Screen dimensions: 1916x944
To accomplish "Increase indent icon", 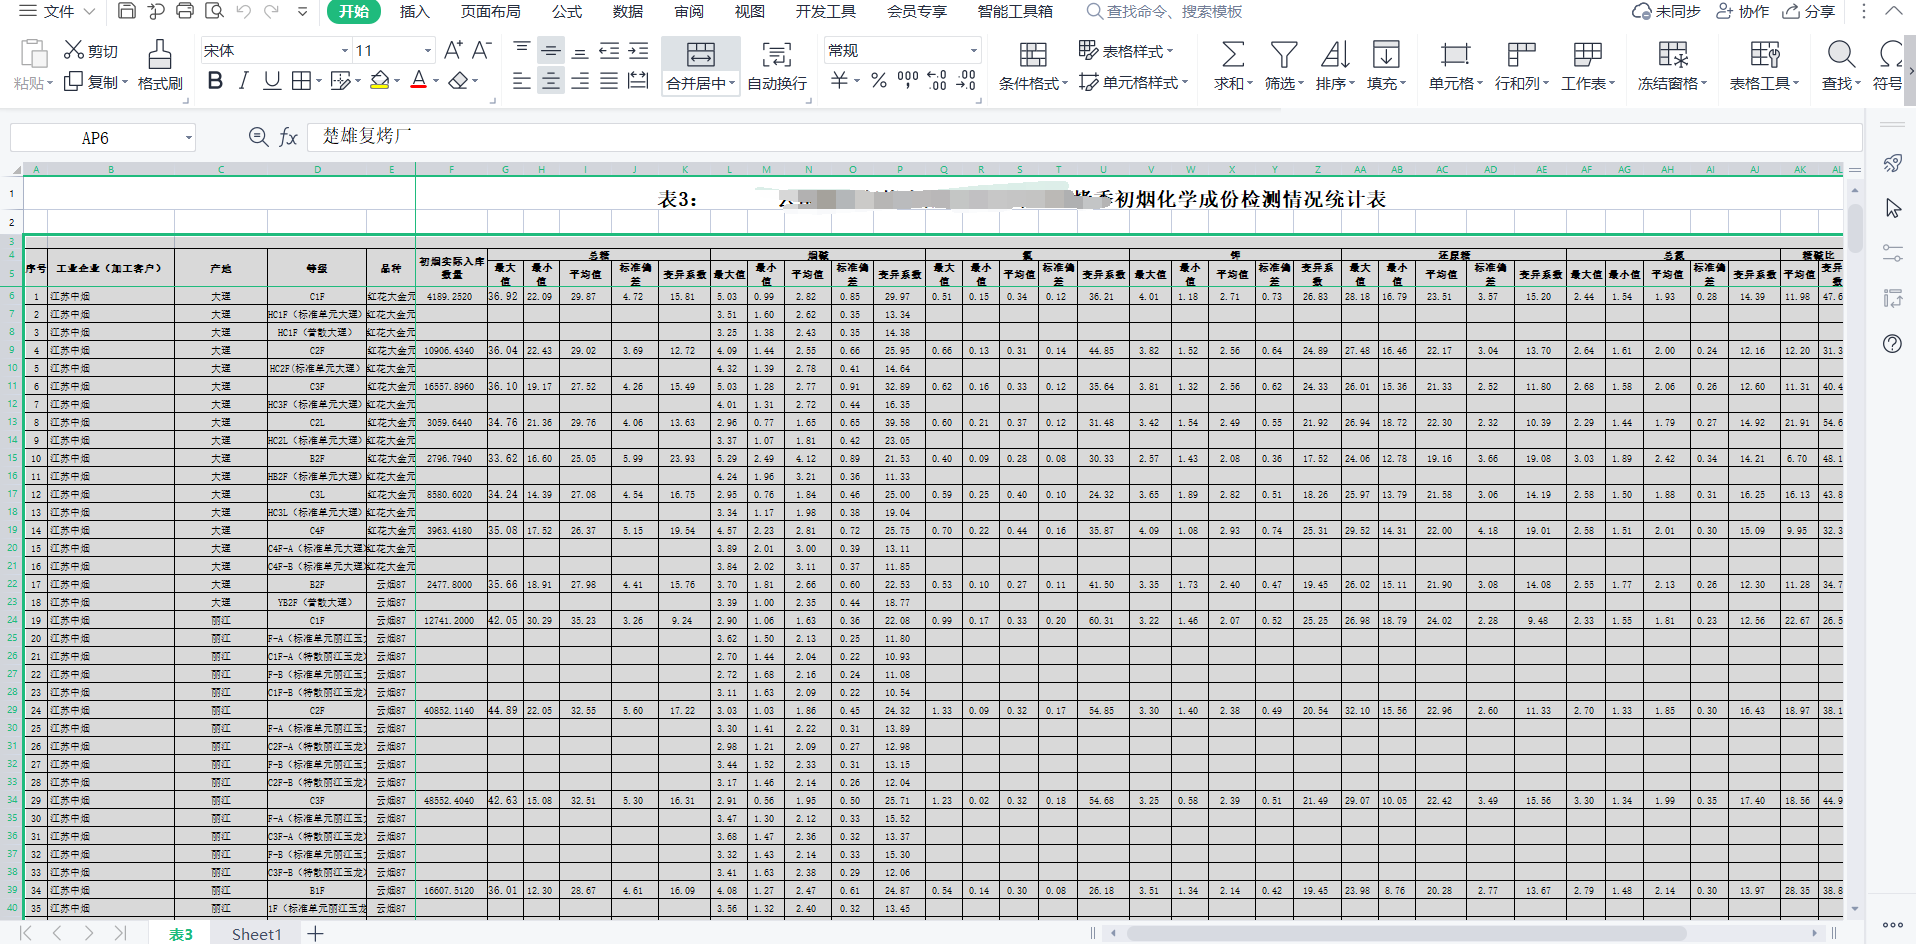I will coord(638,50).
